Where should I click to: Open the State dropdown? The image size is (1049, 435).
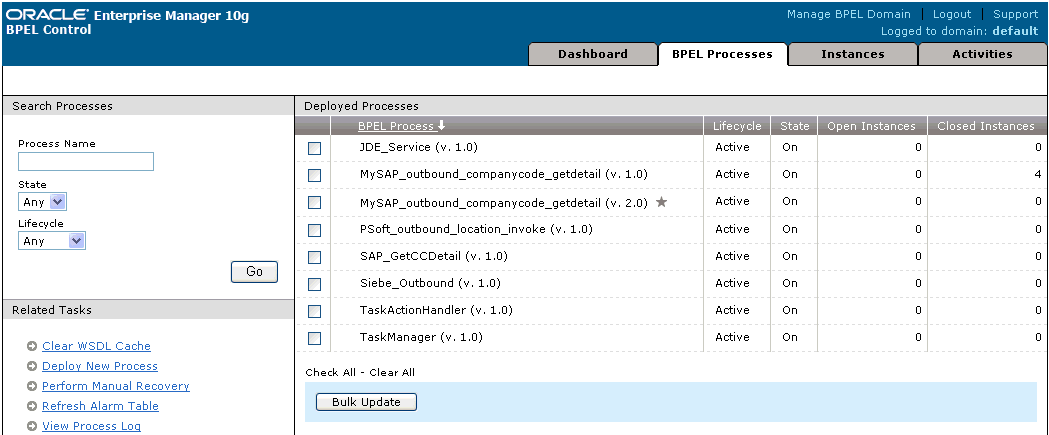(42, 201)
